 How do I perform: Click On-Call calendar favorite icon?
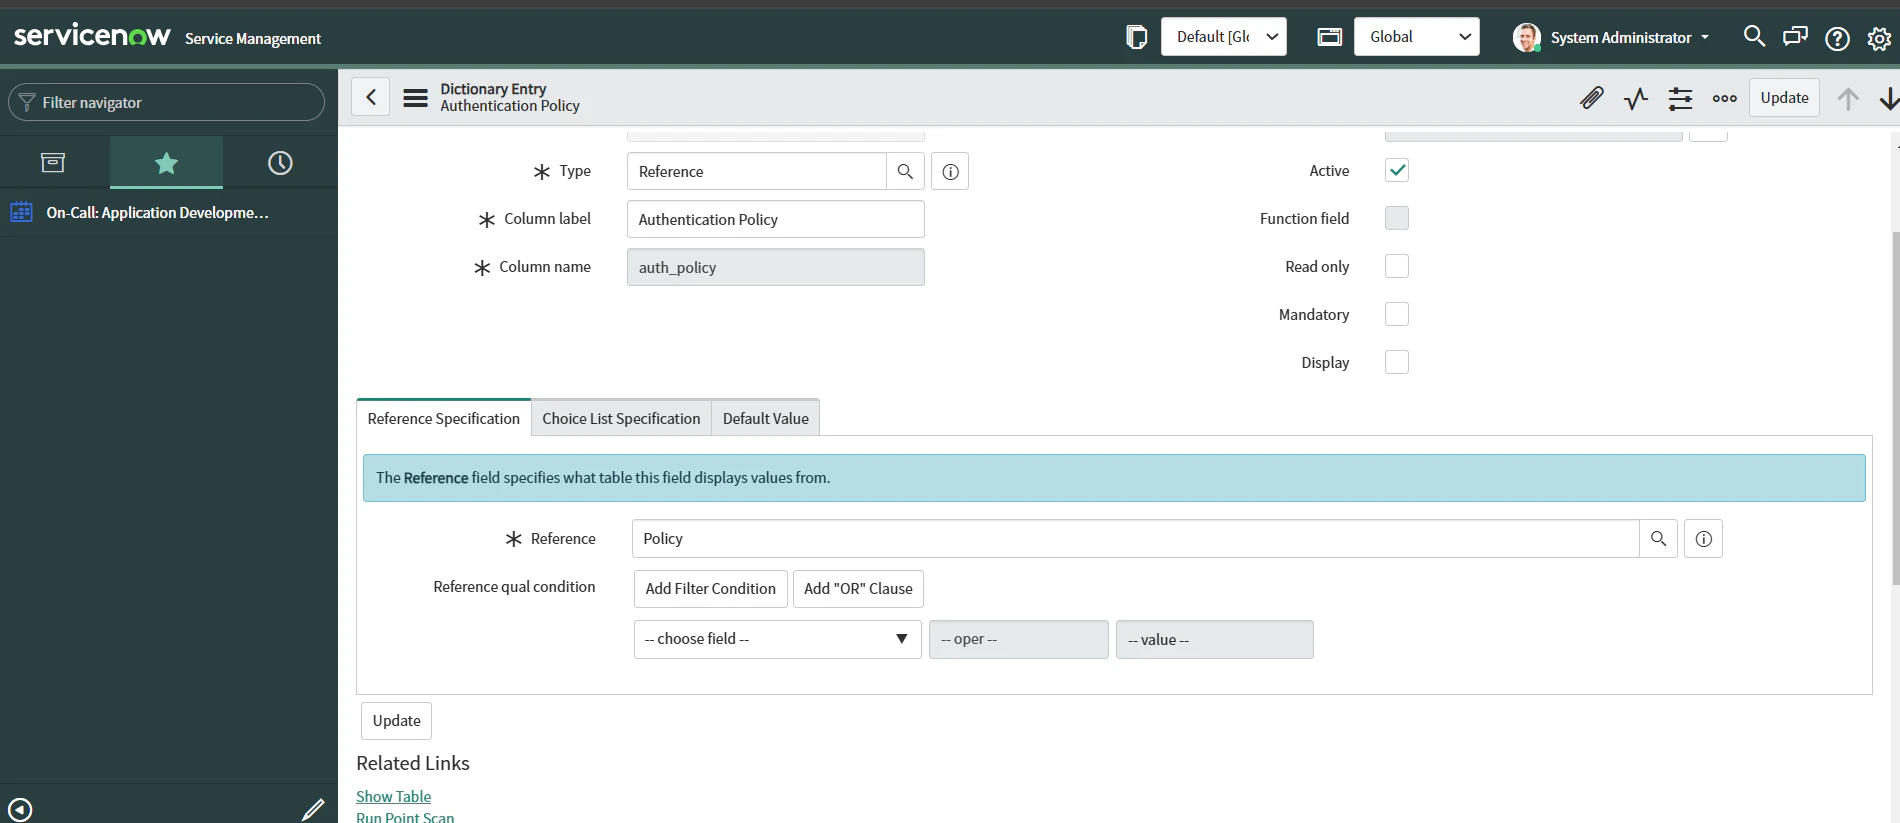21,212
